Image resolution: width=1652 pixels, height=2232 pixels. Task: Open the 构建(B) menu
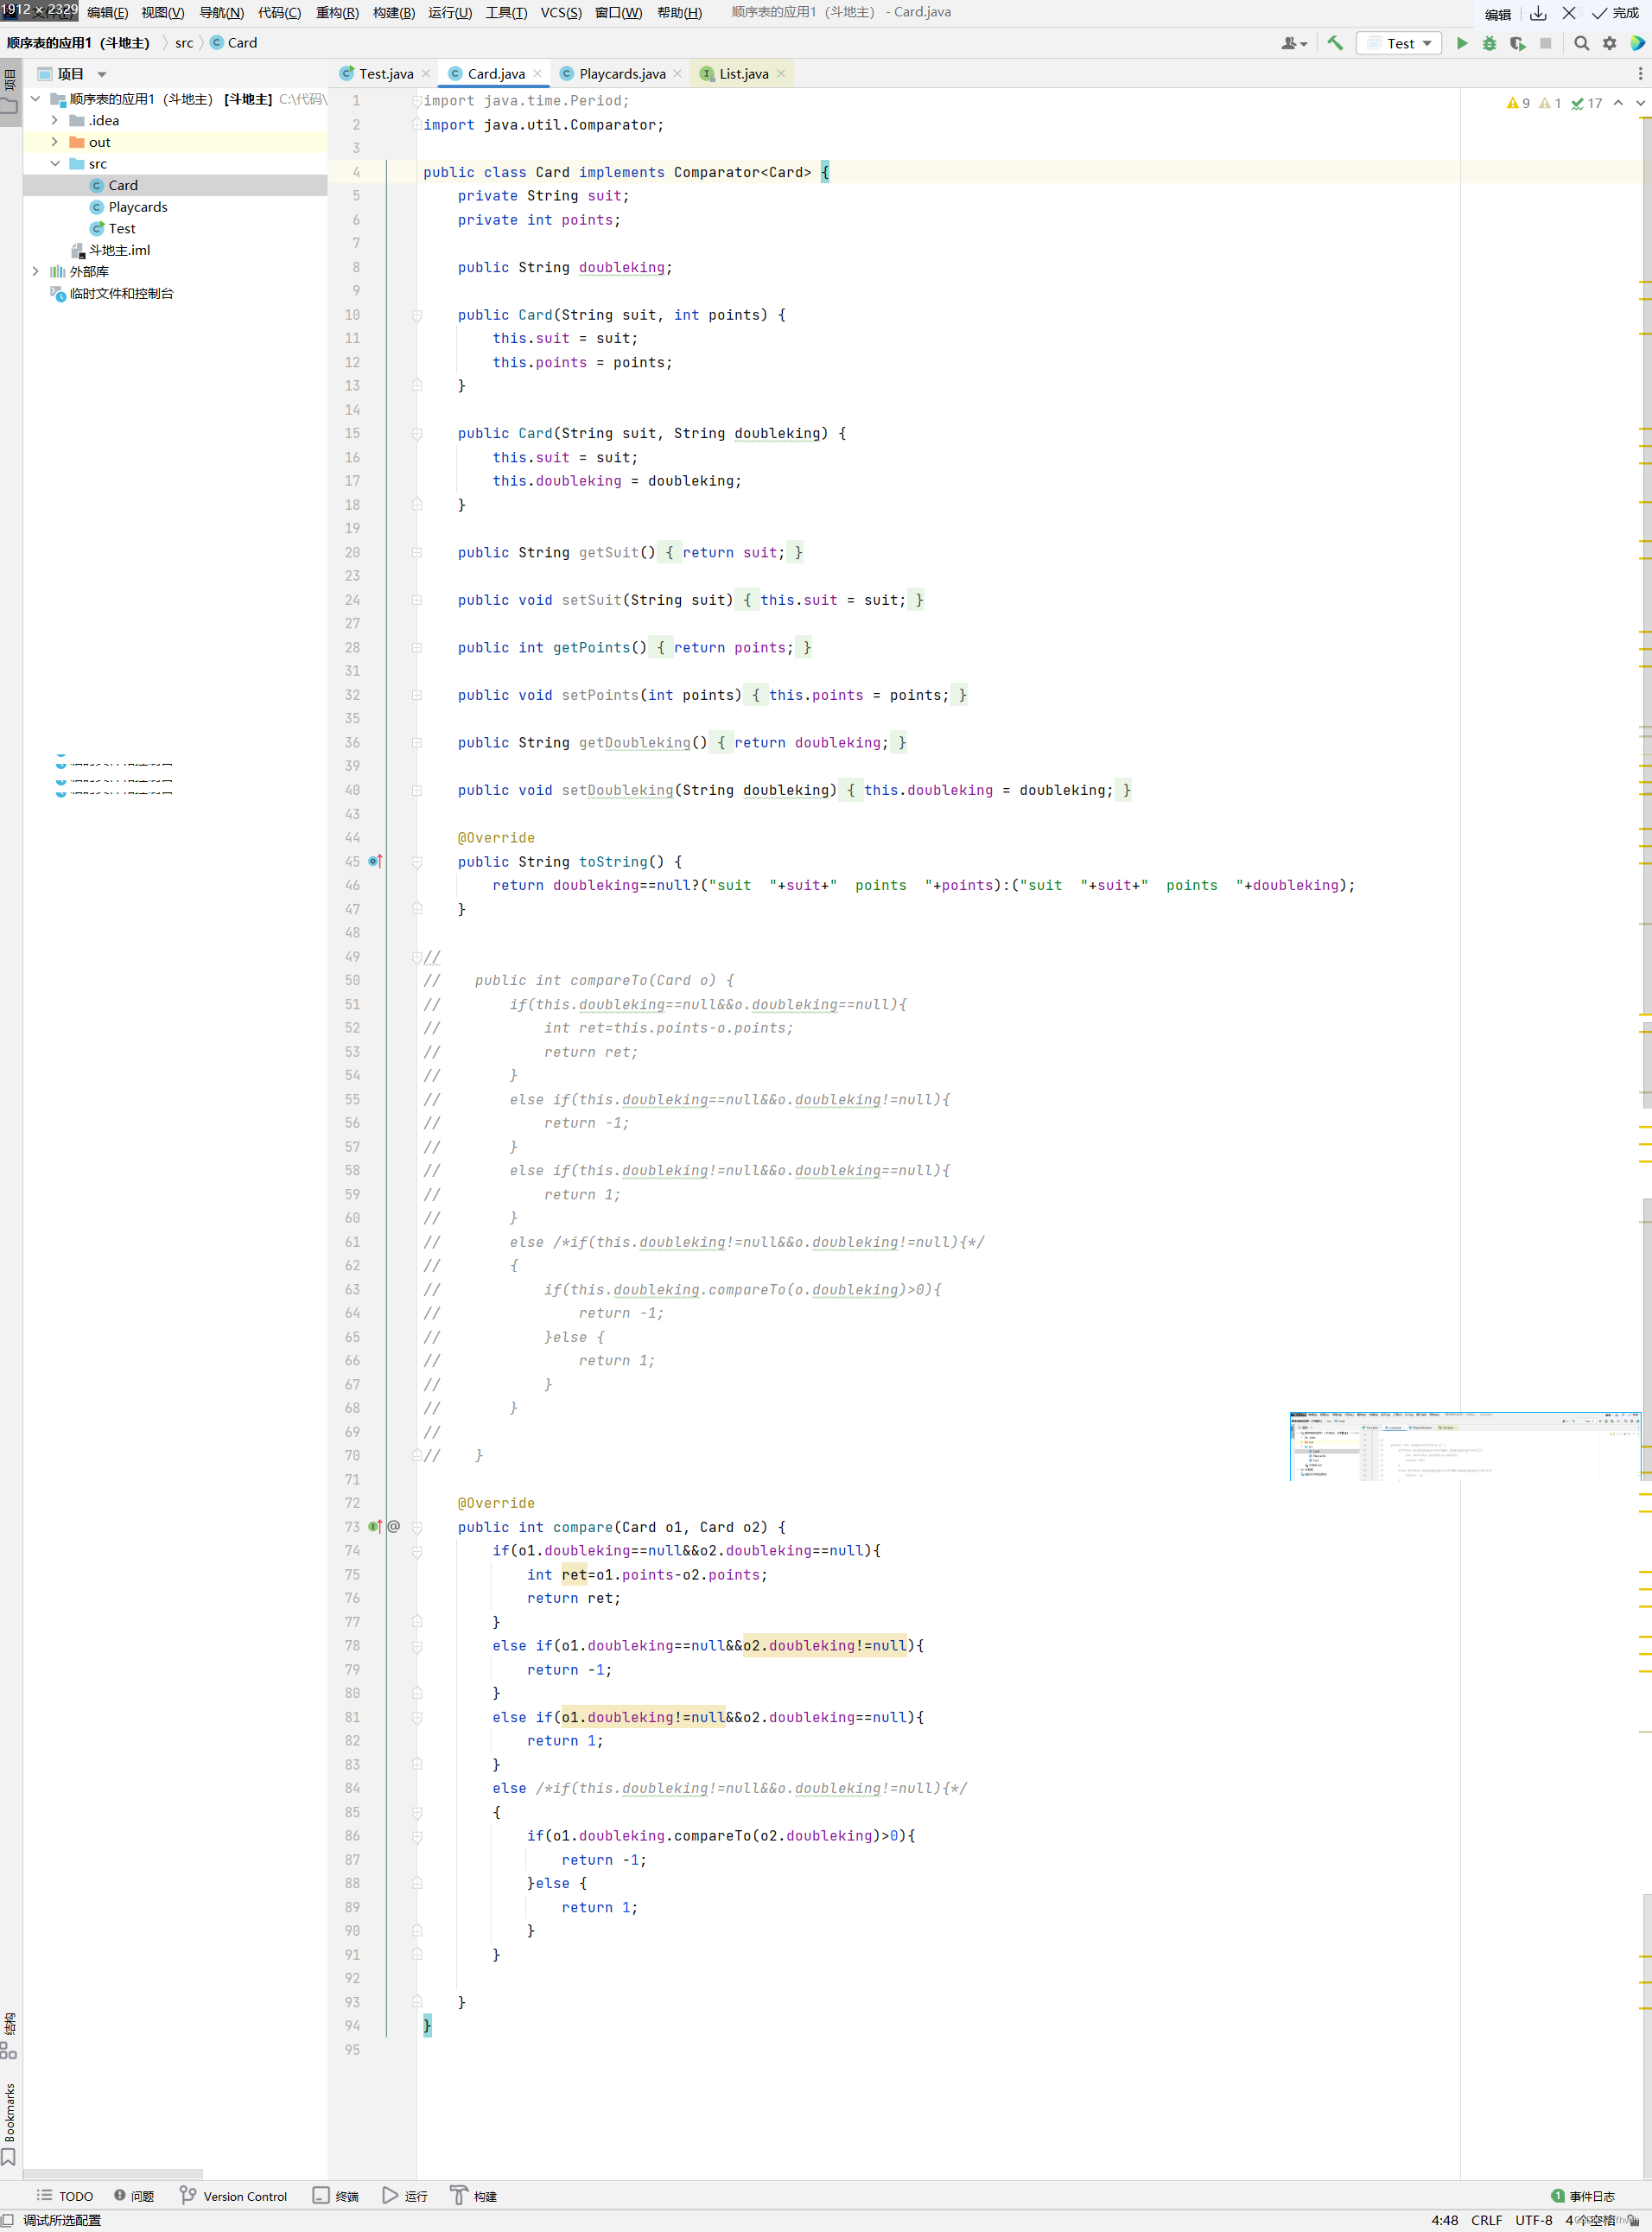(393, 13)
